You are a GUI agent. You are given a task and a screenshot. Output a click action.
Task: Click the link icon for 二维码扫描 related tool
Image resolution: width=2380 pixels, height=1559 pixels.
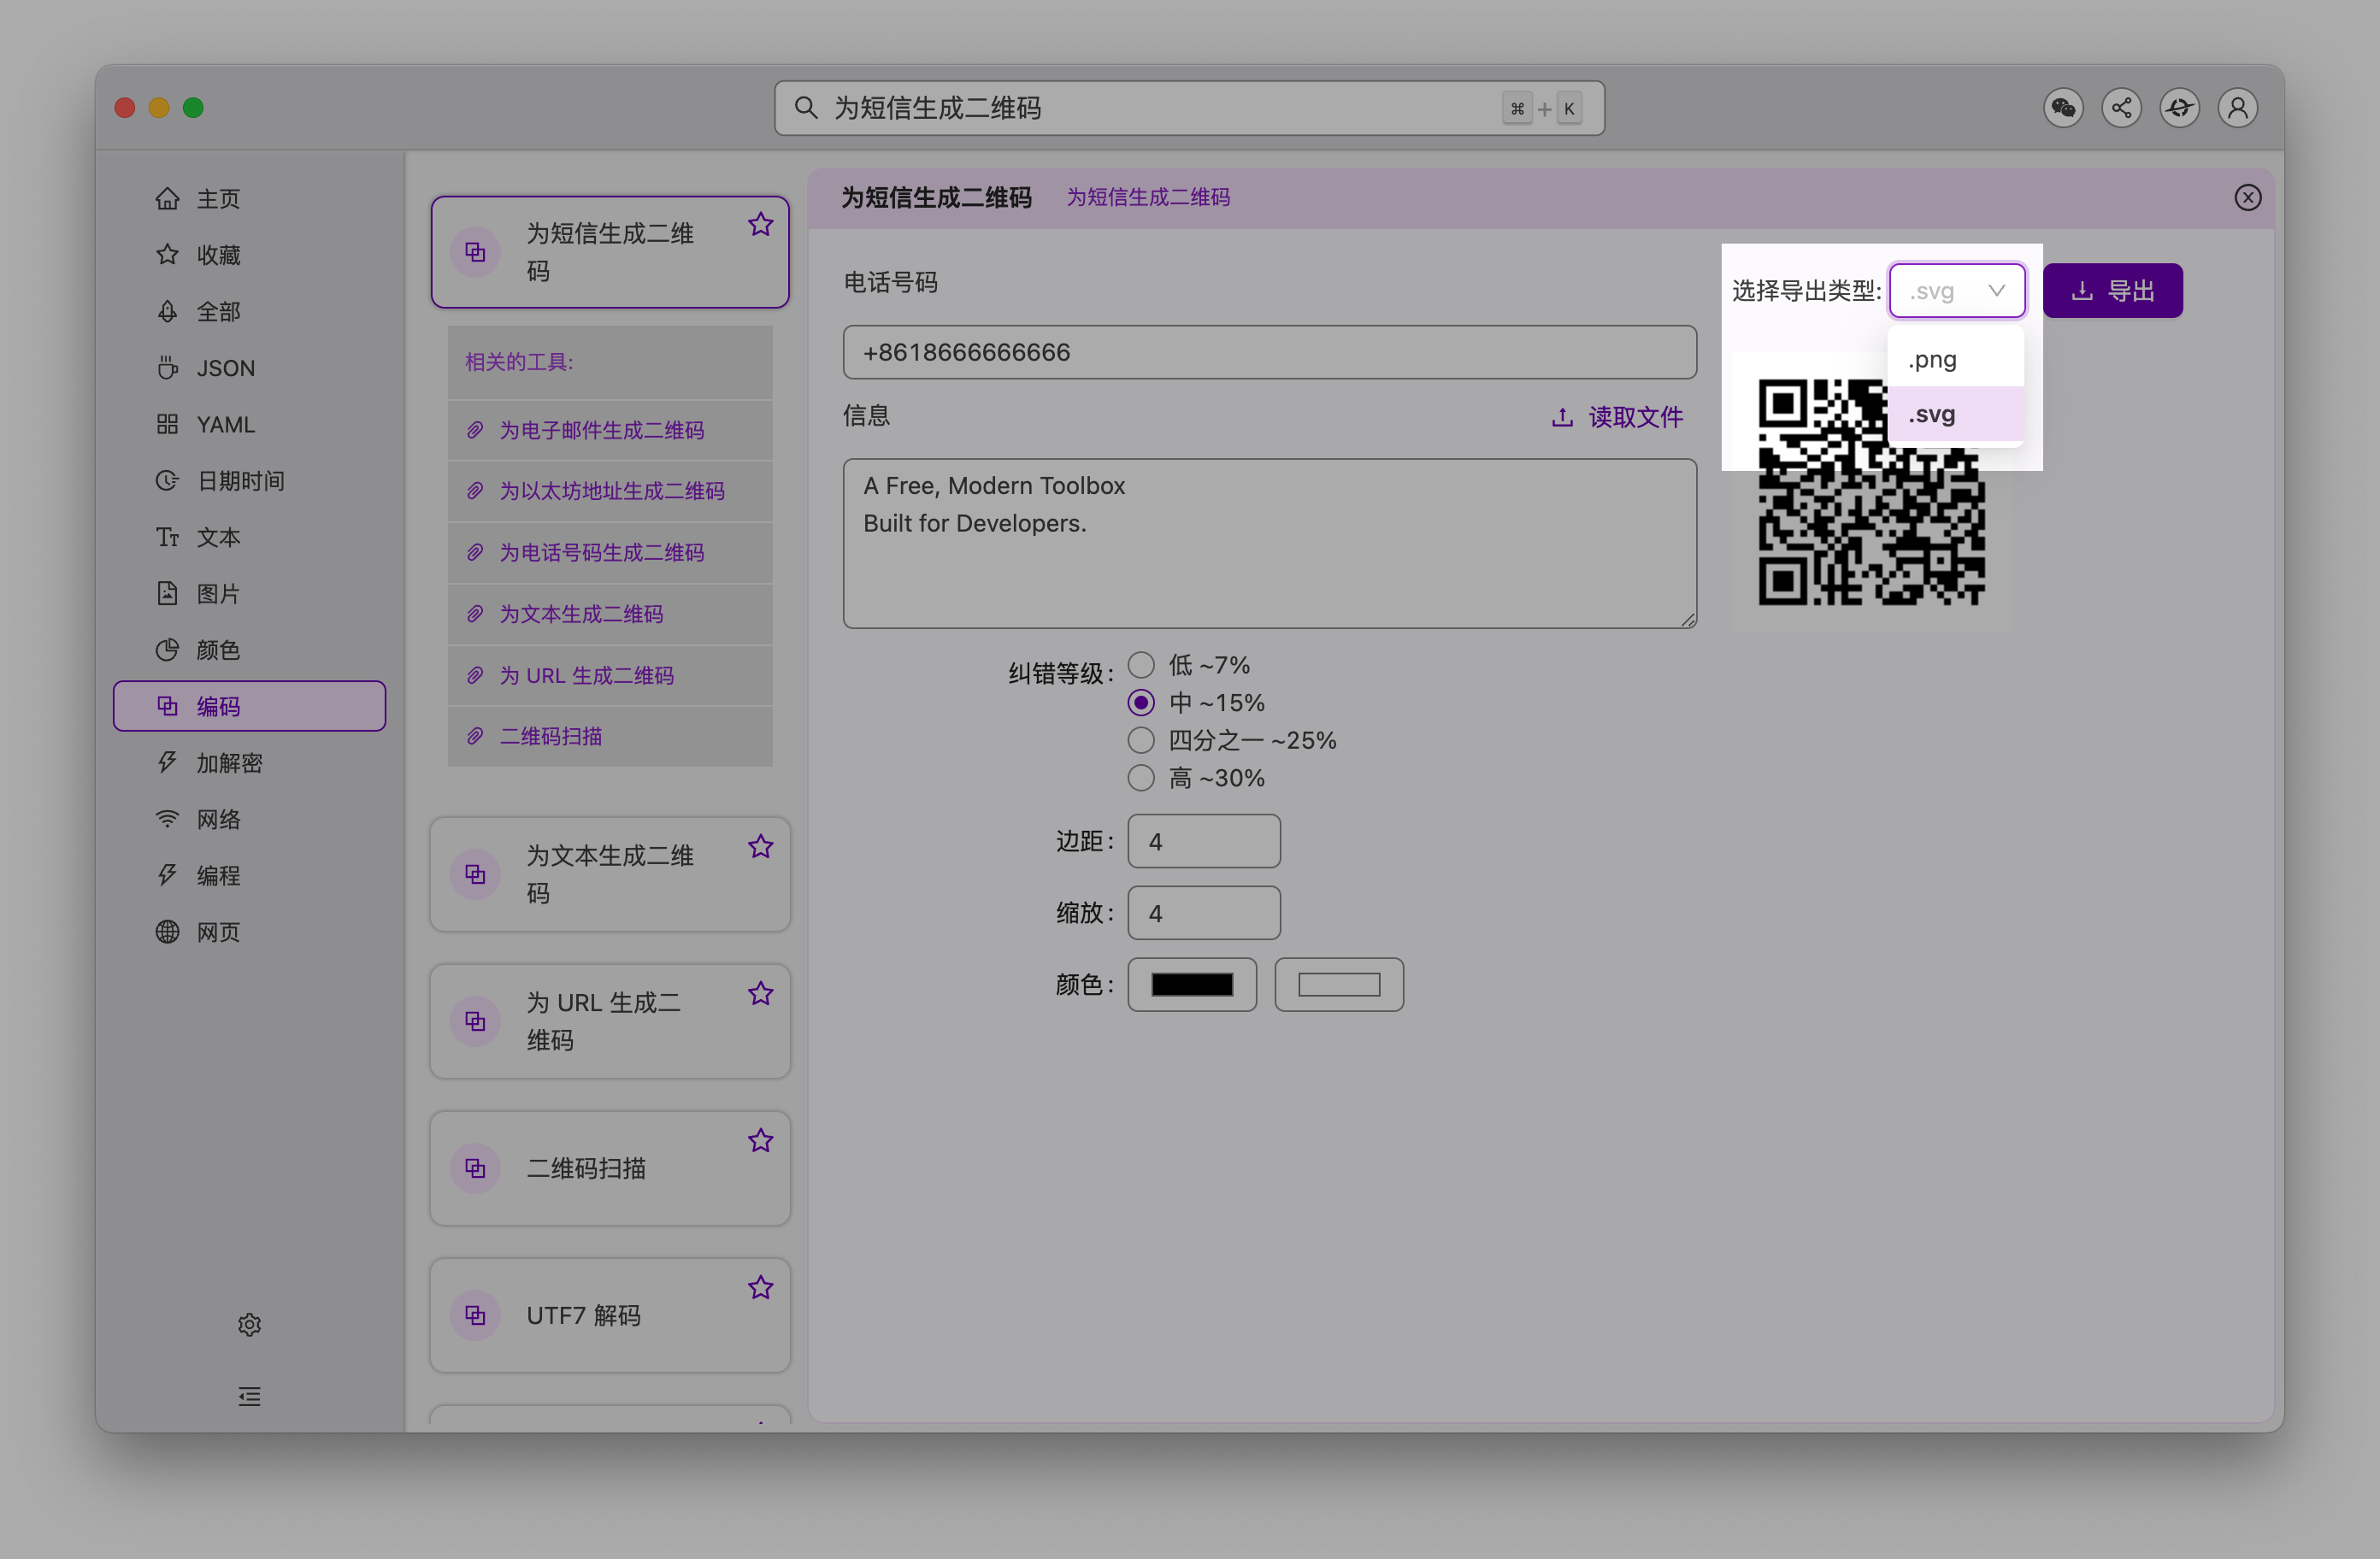coord(476,737)
